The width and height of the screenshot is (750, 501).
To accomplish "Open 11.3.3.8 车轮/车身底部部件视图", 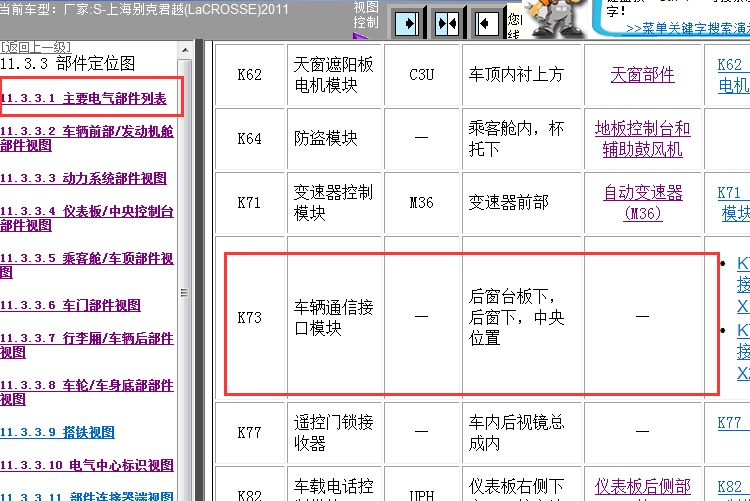I will pyautogui.click(x=87, y=392).
